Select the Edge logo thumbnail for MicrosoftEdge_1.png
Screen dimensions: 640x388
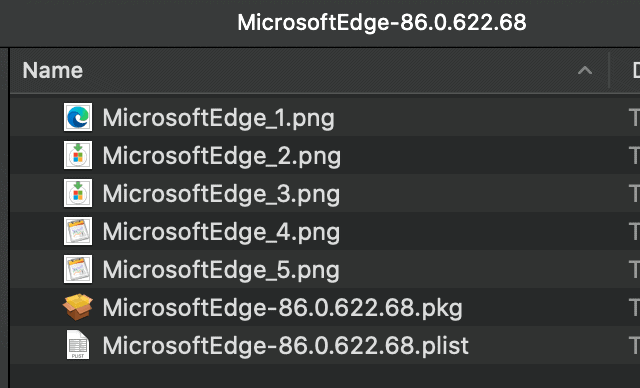click(x=78, y=117)
